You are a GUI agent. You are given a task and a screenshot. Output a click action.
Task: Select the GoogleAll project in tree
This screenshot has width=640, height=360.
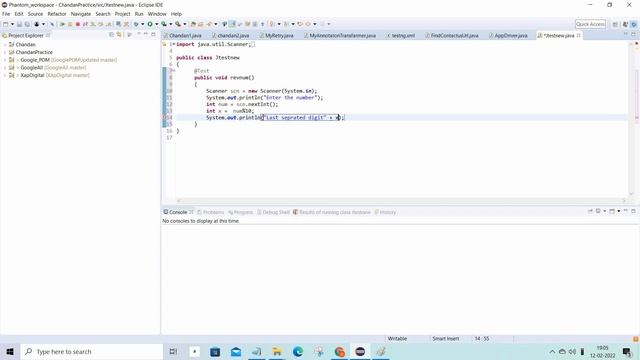click(53, 68)
